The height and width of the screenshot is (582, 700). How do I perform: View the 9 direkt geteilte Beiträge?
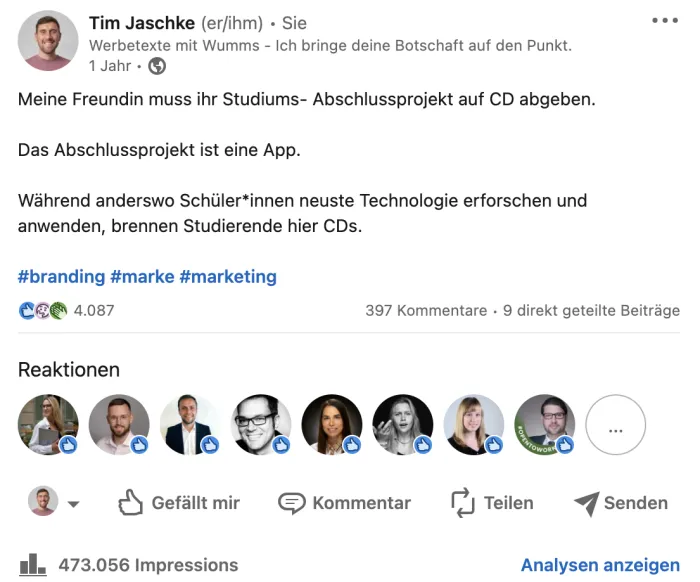pyautogui.click(x=591, y=310)
